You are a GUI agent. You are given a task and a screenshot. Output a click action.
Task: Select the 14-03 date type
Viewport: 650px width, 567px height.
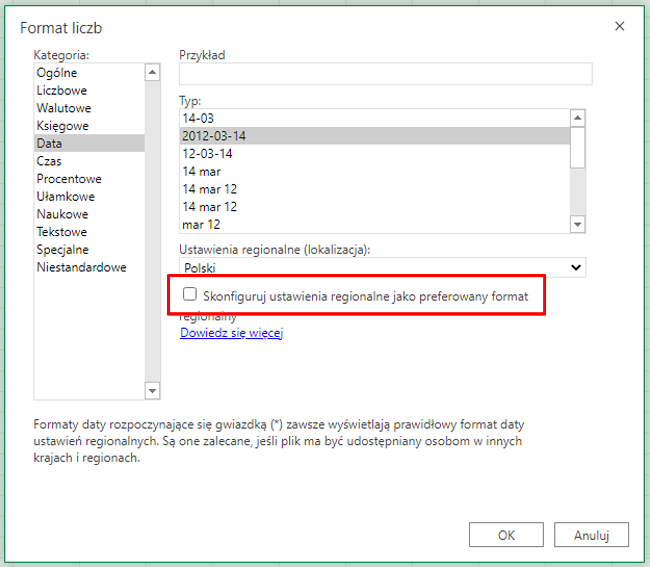click(x=375, y=118)
